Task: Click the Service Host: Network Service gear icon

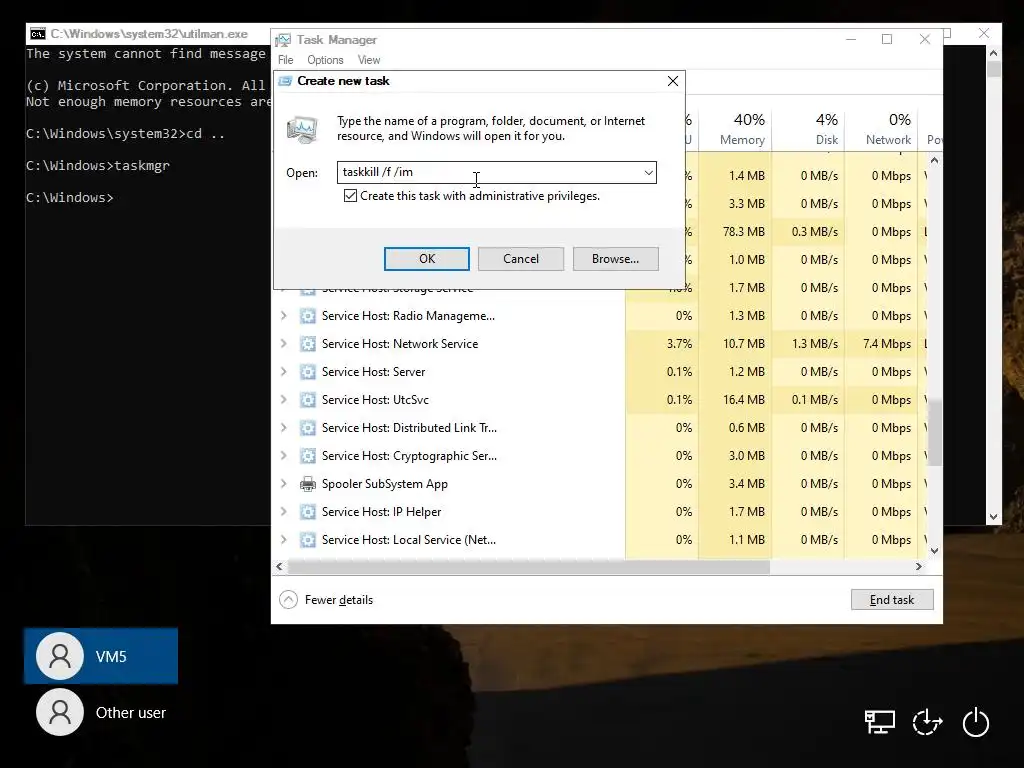Action: coord(308,344)
